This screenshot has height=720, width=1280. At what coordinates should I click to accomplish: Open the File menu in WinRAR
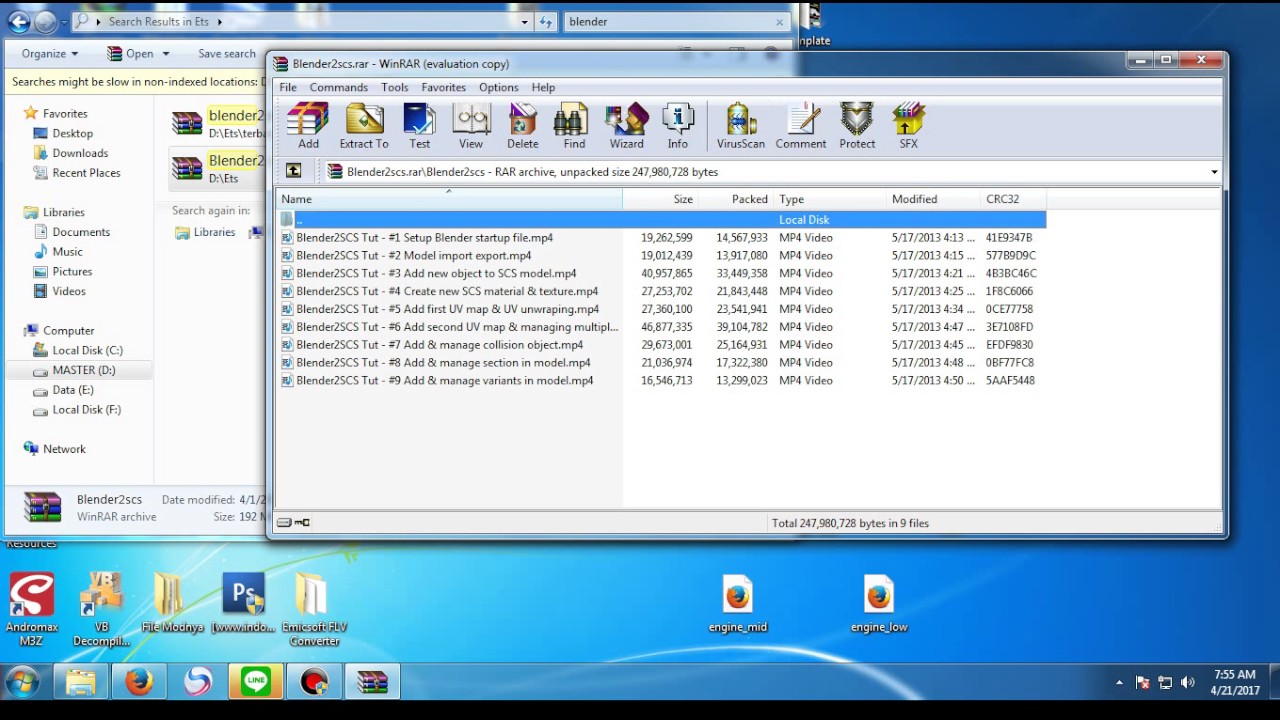point(288,87)
